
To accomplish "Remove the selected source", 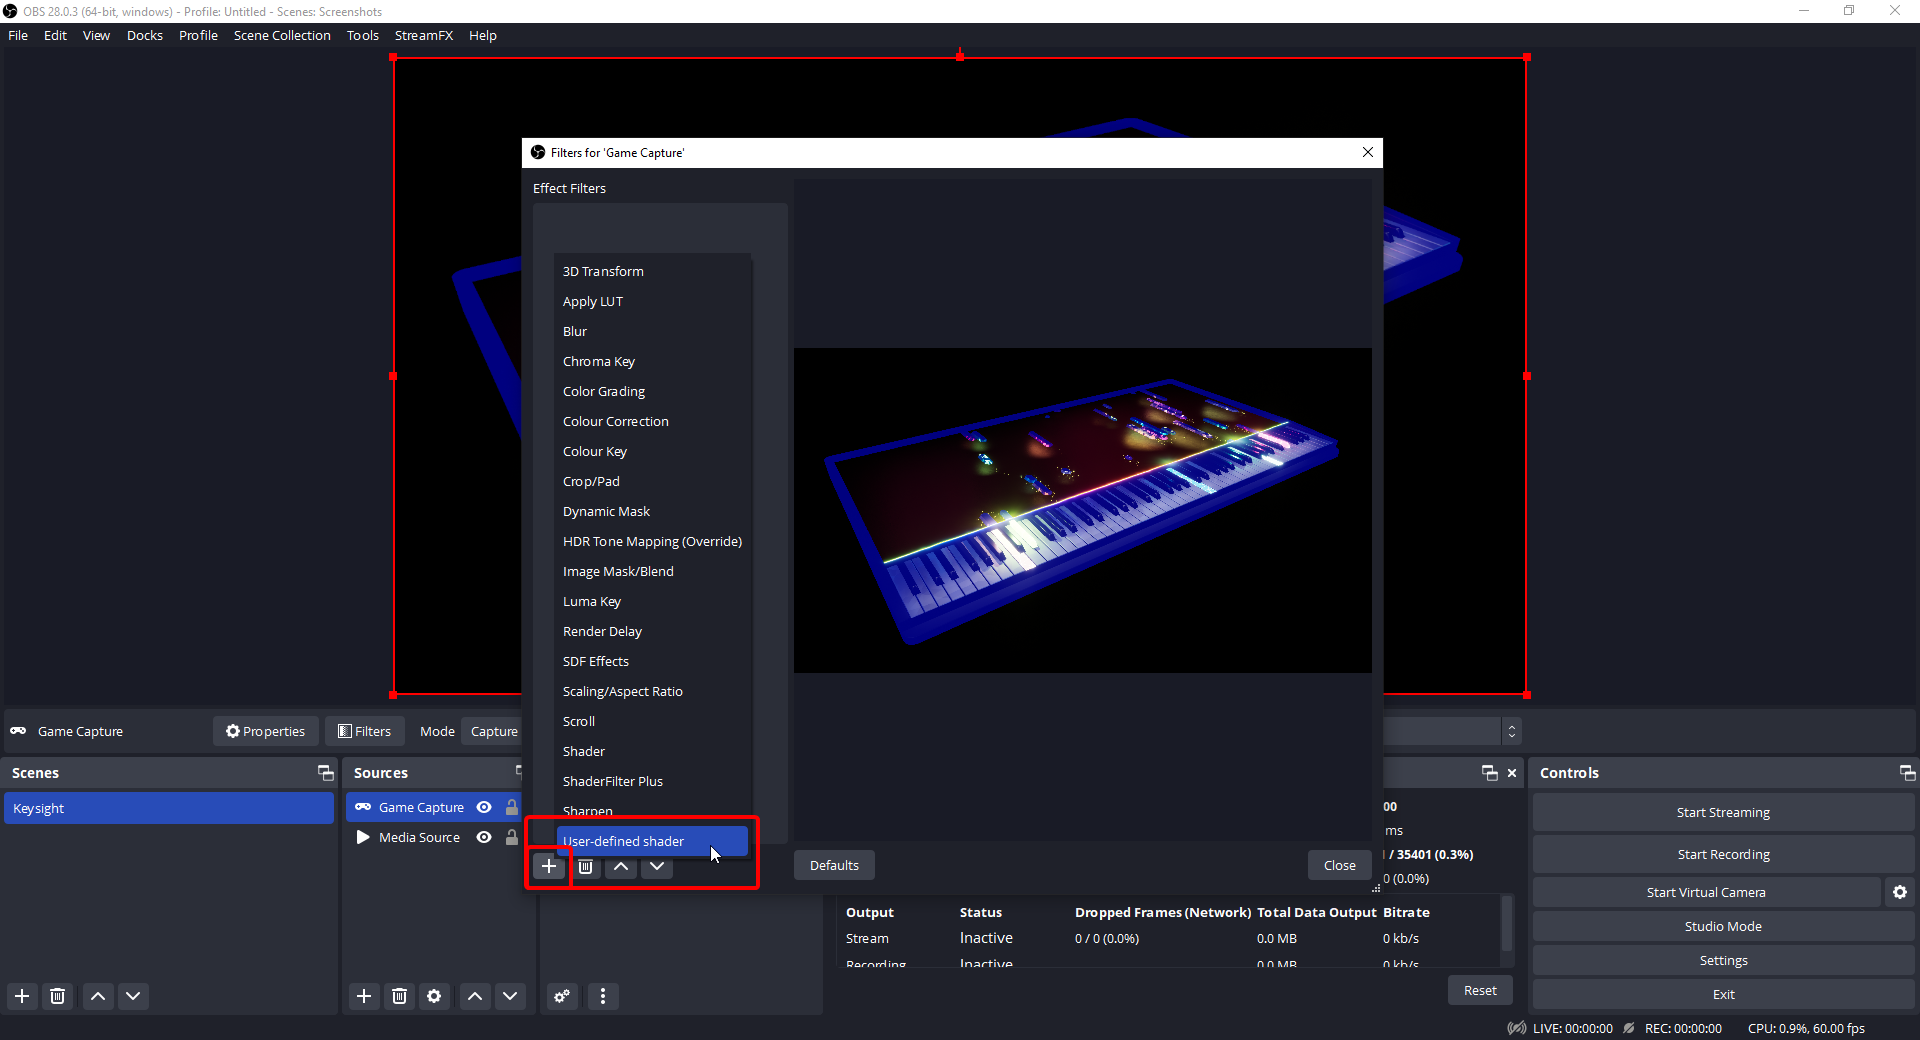I will [x=400, y=996].
